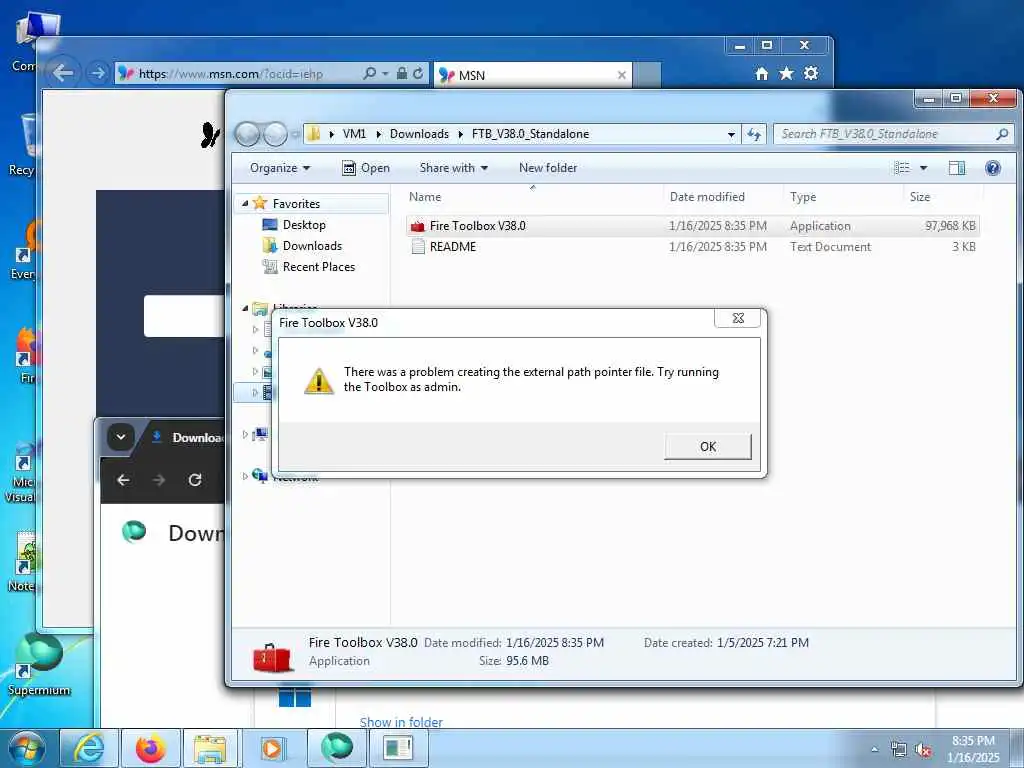The image size is (1024, 768).
Task: Toggle the preview pane icon
Action: click(x=957, y=168)
